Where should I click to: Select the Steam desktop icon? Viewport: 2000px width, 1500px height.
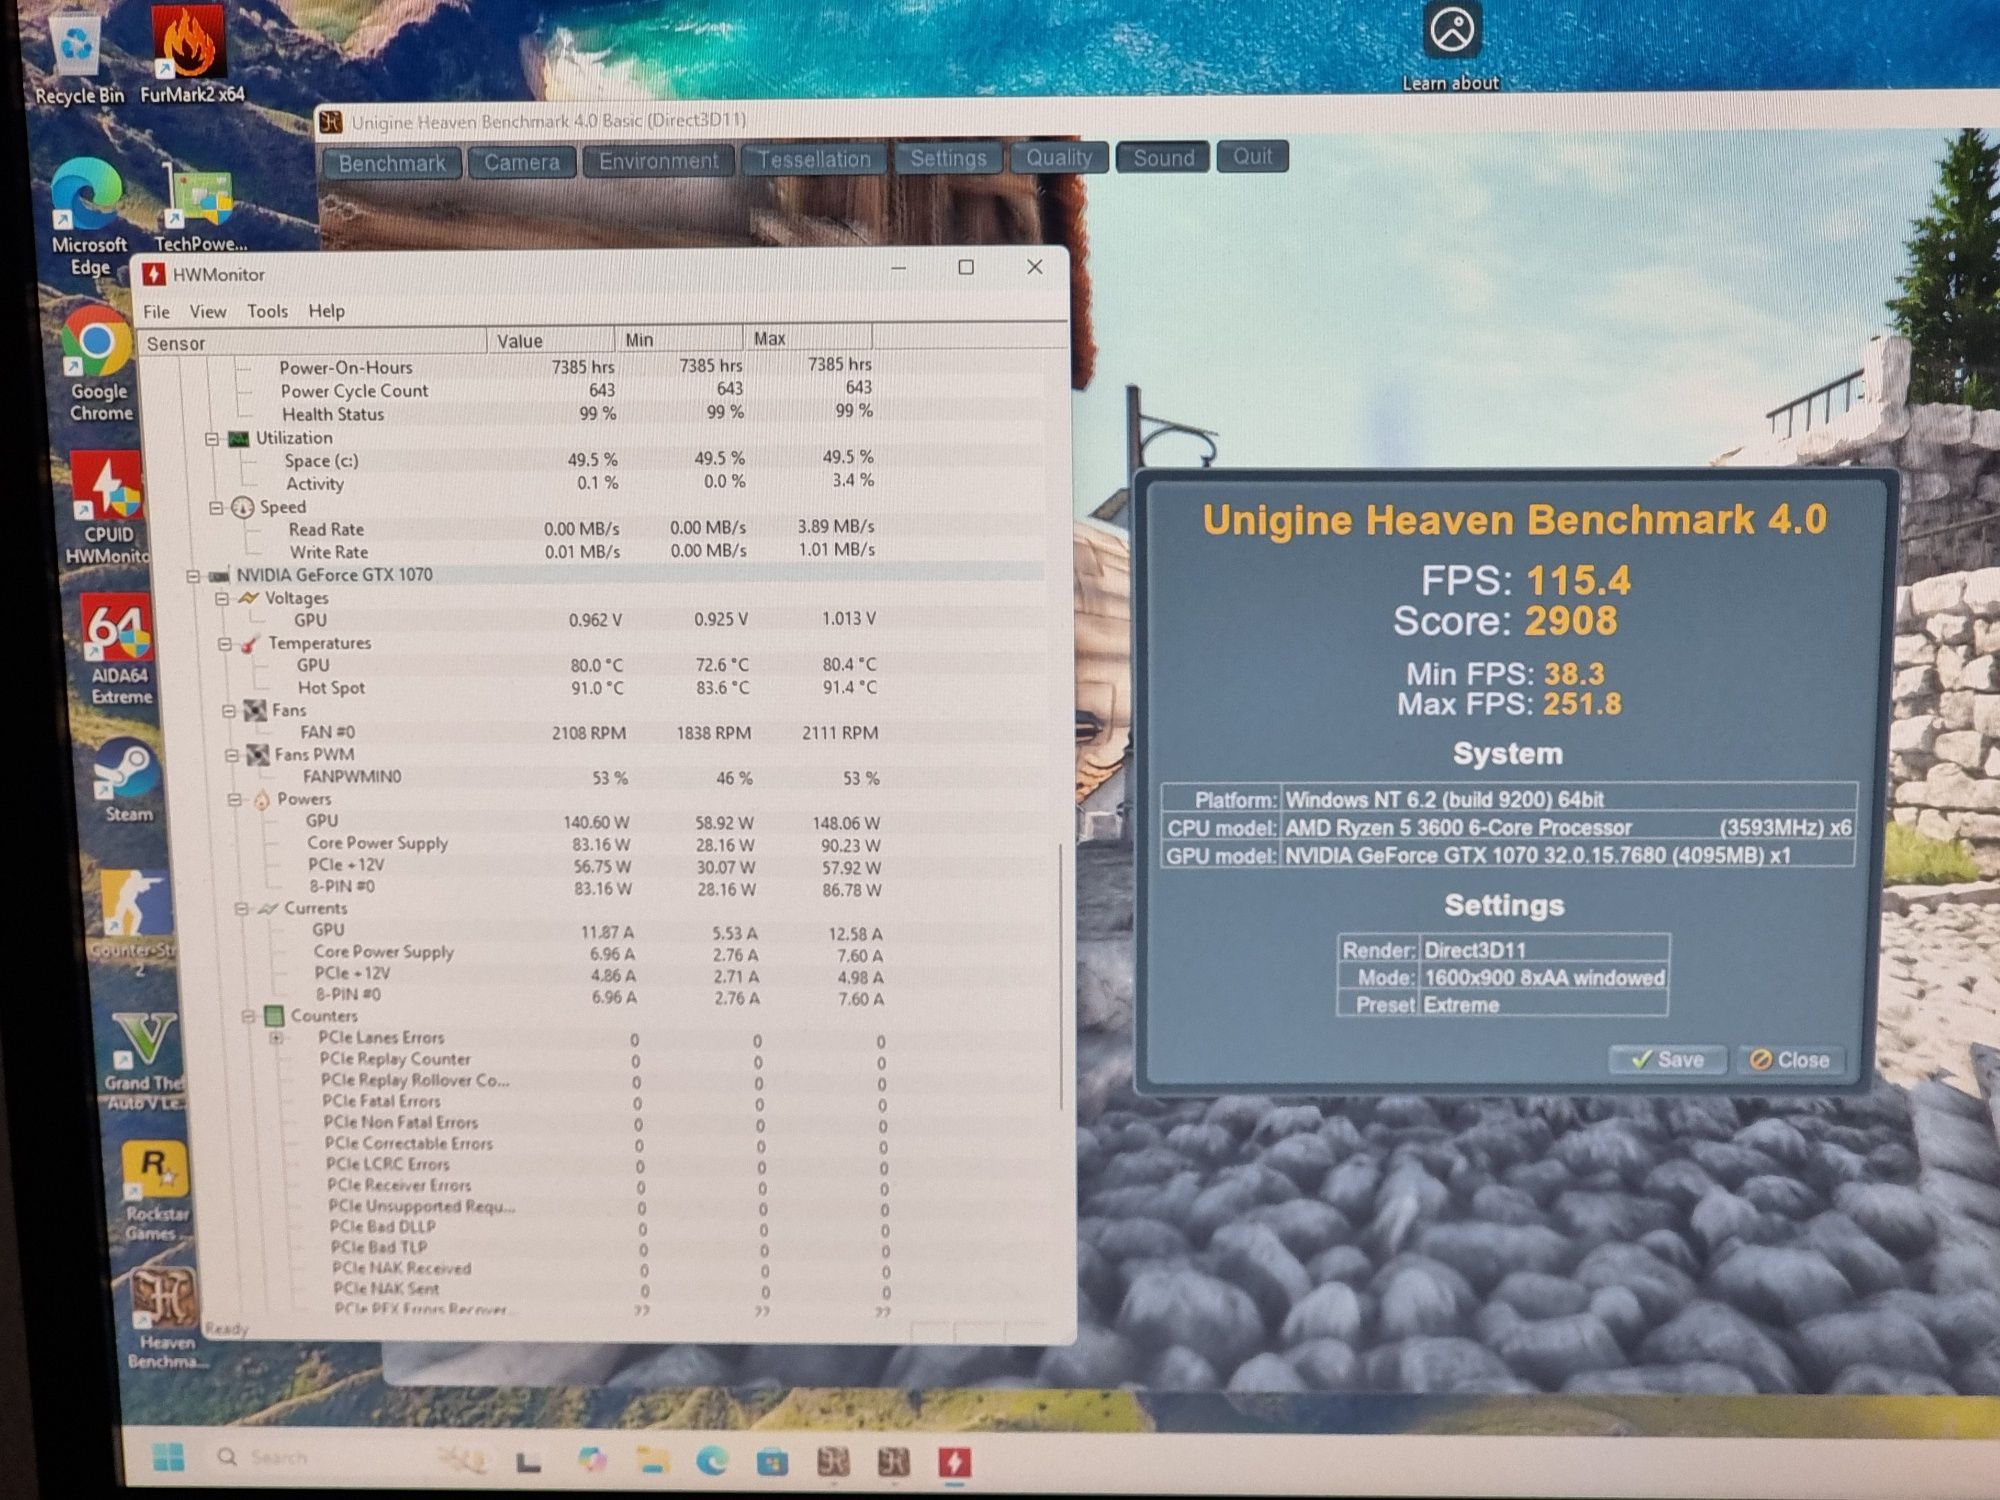point(128,780)
